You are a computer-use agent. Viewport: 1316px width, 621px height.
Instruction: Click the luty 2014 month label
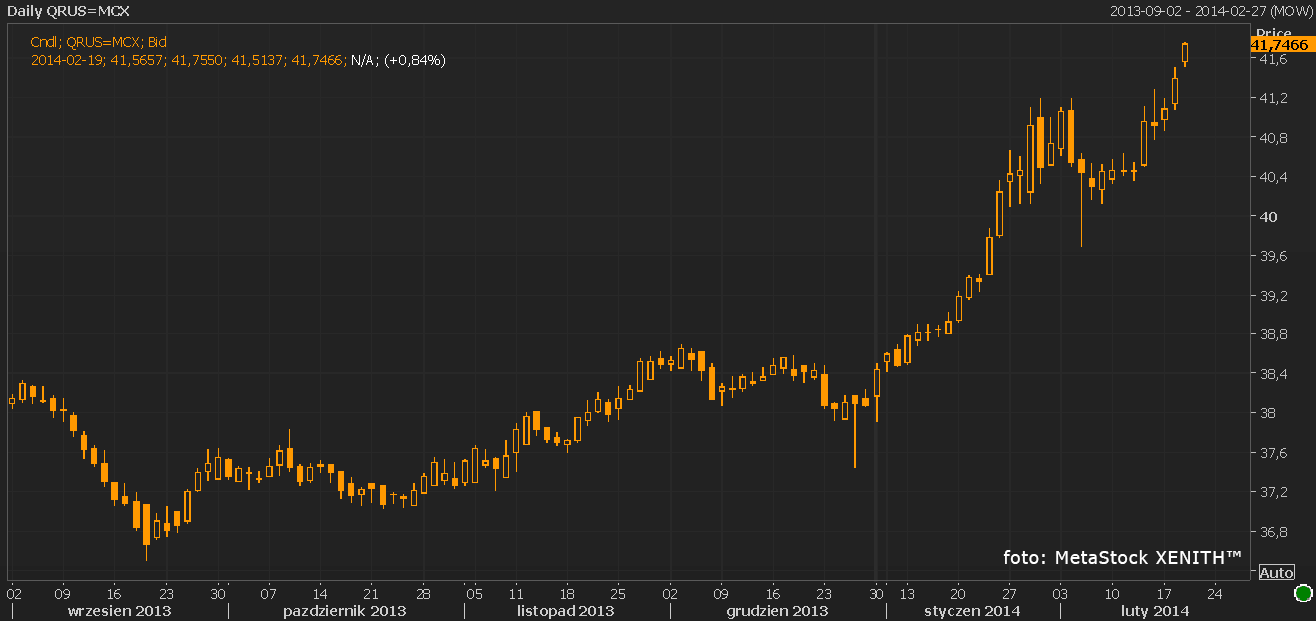[1154, 610]
